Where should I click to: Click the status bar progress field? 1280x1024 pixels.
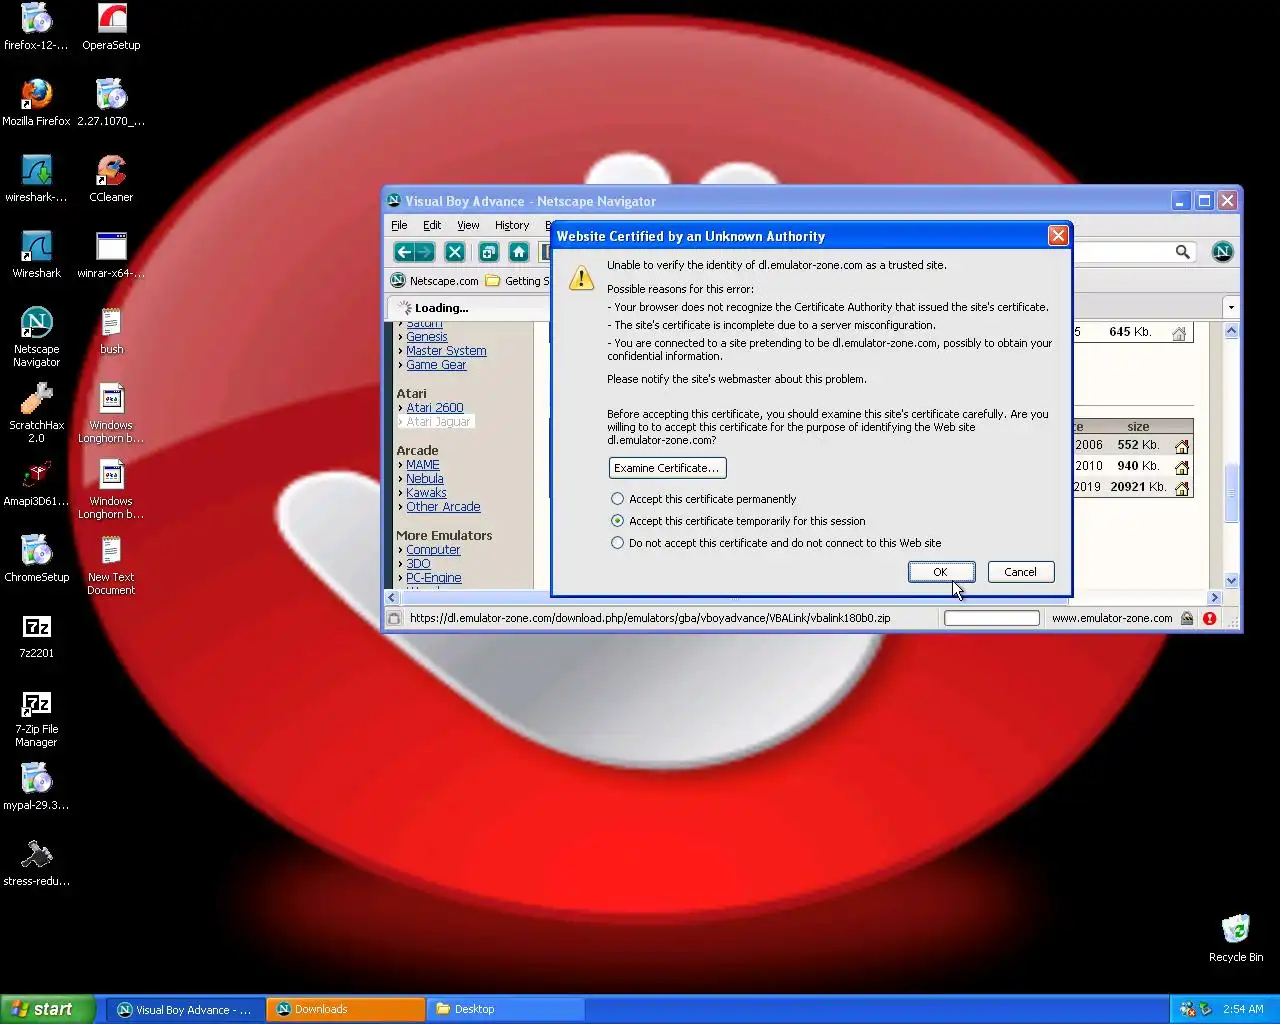pos(992,618)
